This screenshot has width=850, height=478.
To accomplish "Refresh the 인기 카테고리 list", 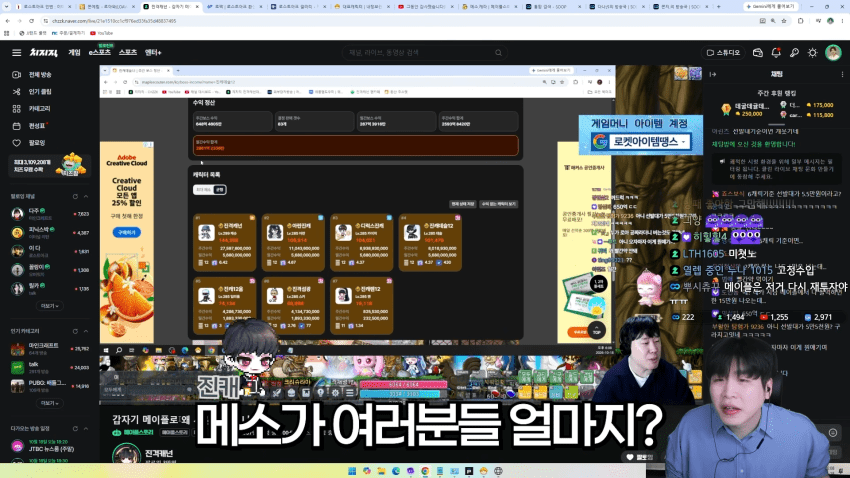I will (x=75, y=331).
